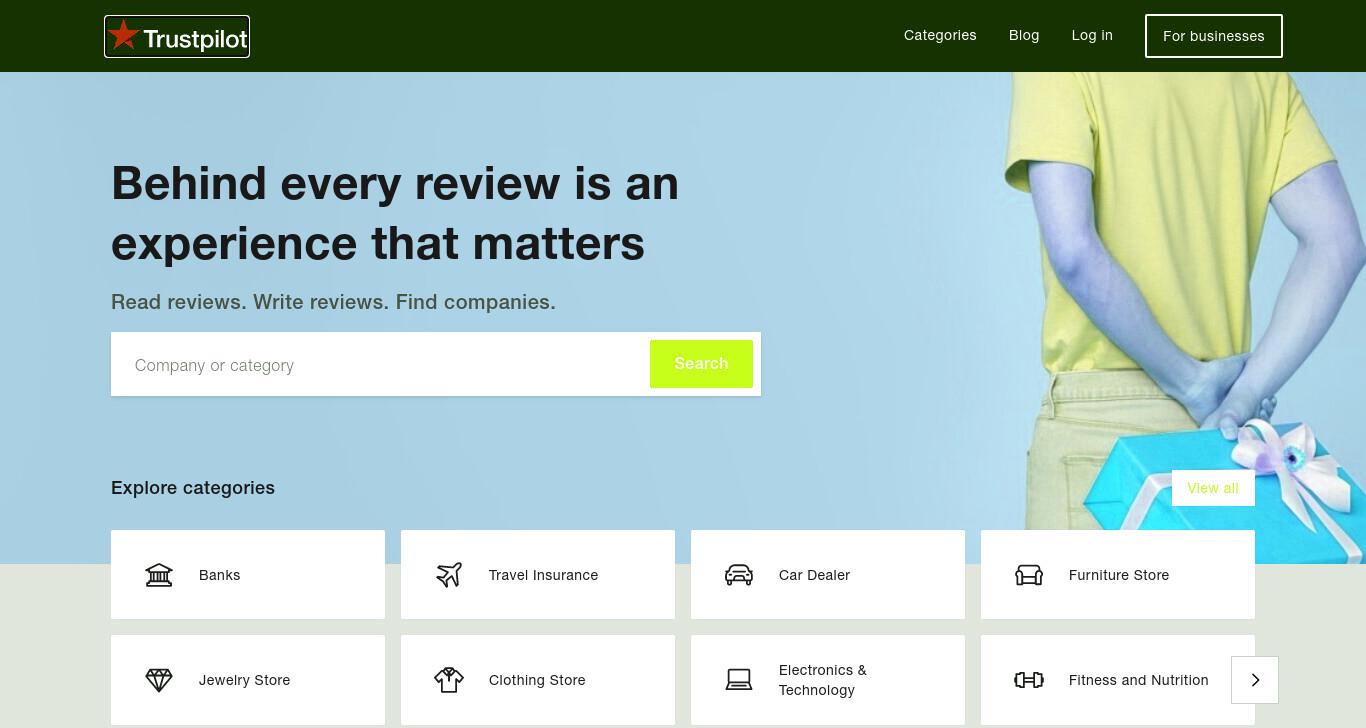Click the sofa icon for Furniture Store
Image resolution: width=1366 pixels, height=728 pixels.
(1029, 575)
